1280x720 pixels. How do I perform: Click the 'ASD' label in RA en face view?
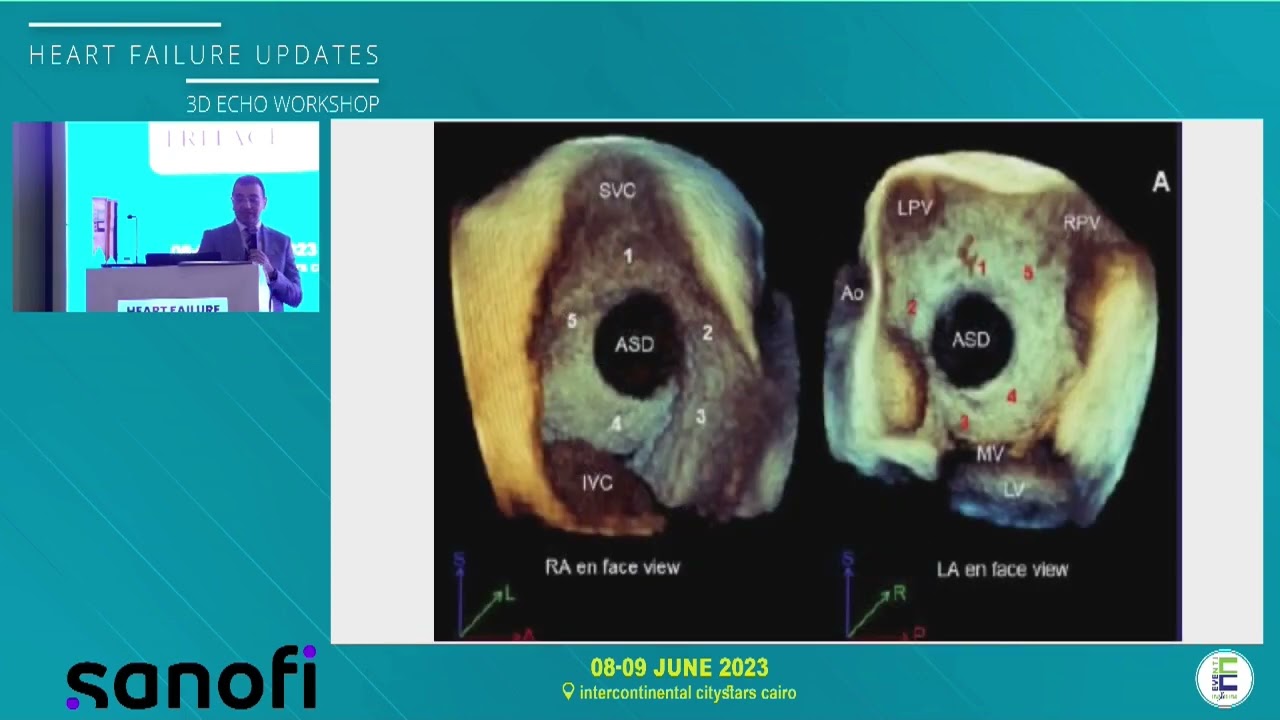coord(634,345)
